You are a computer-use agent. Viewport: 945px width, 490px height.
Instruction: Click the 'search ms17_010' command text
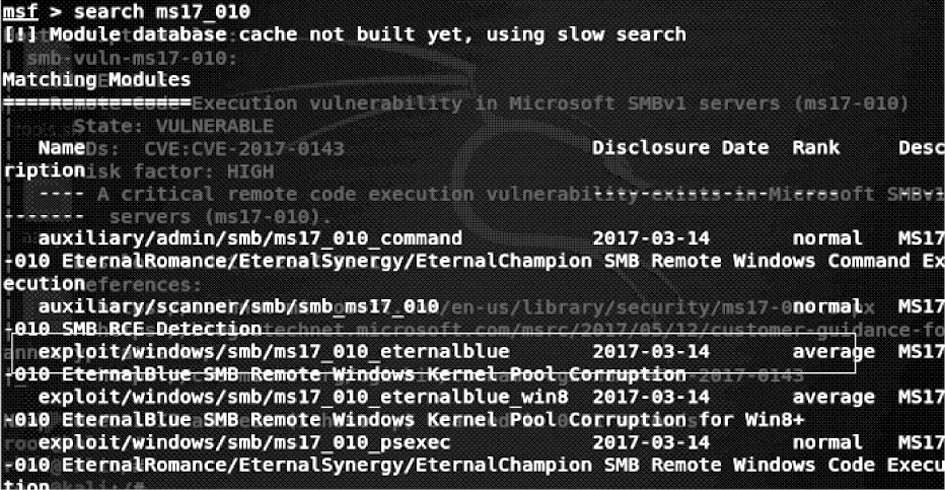click(162, 11)
